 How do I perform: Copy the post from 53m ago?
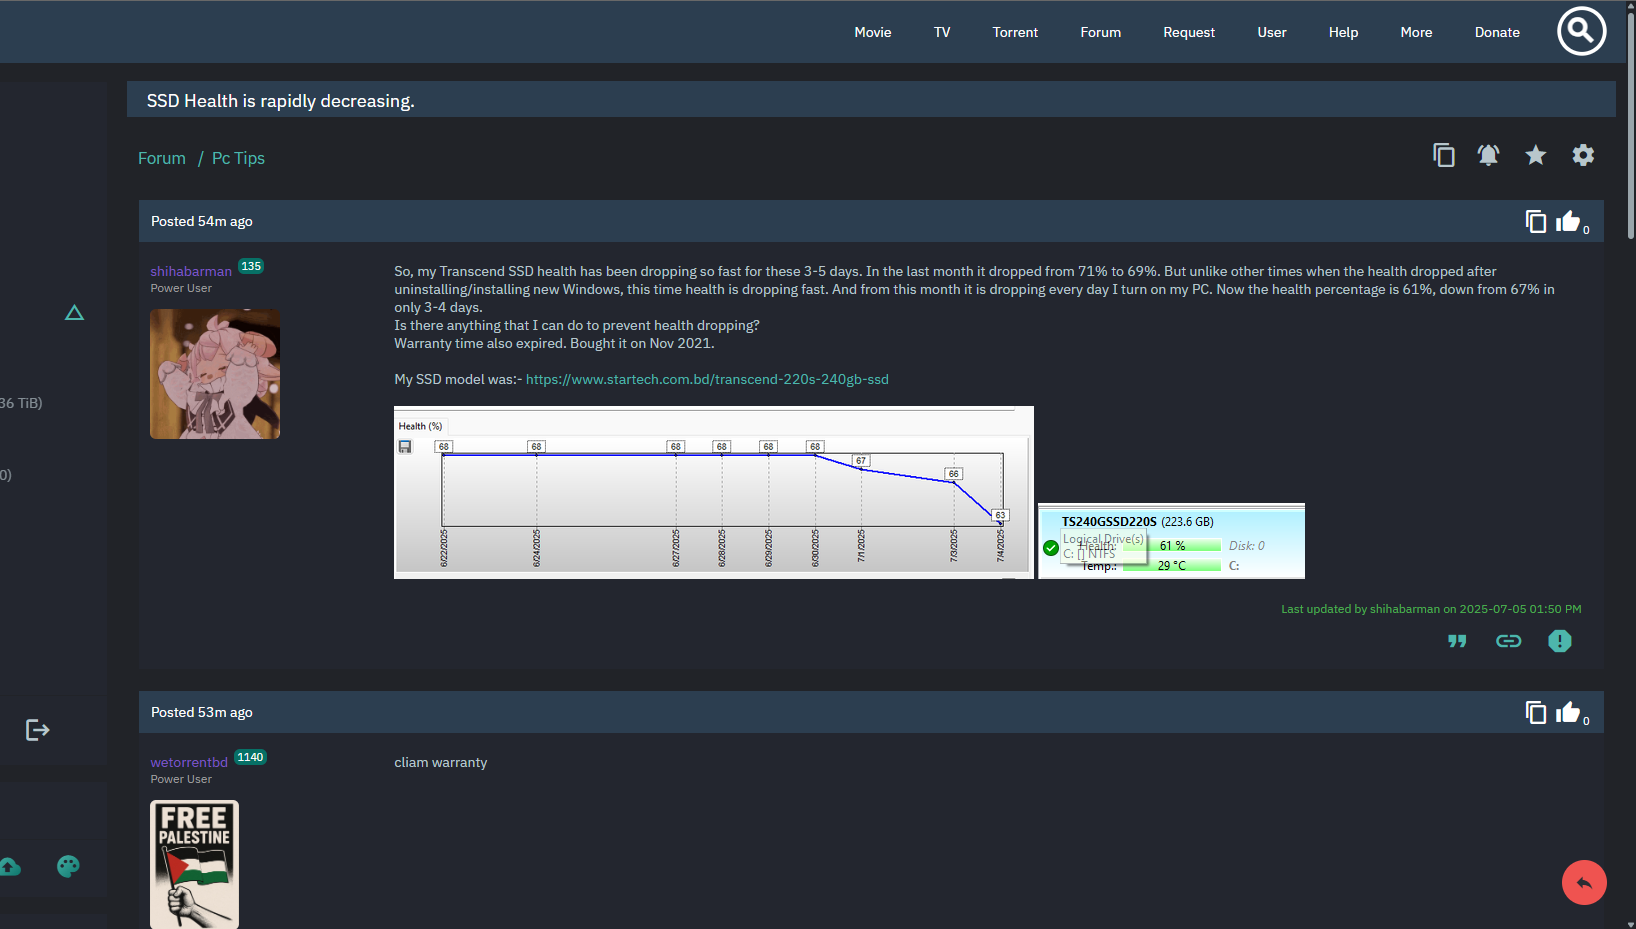(x=1536, y=712)
